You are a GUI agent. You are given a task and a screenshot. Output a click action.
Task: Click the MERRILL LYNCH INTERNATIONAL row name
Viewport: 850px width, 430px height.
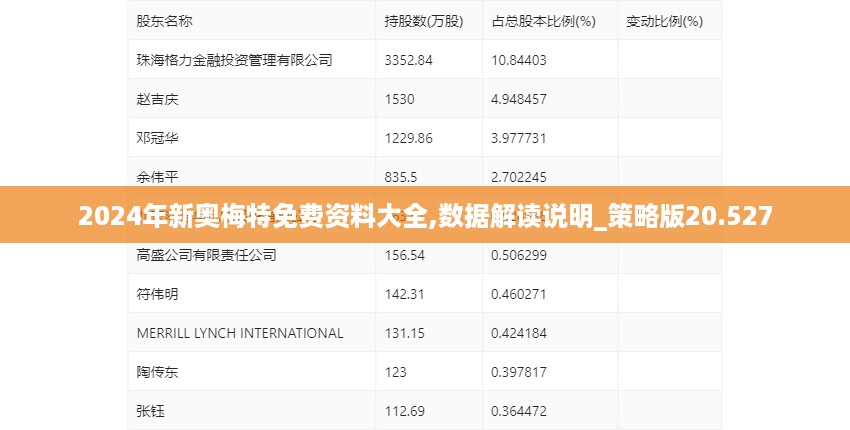[240, 333]
